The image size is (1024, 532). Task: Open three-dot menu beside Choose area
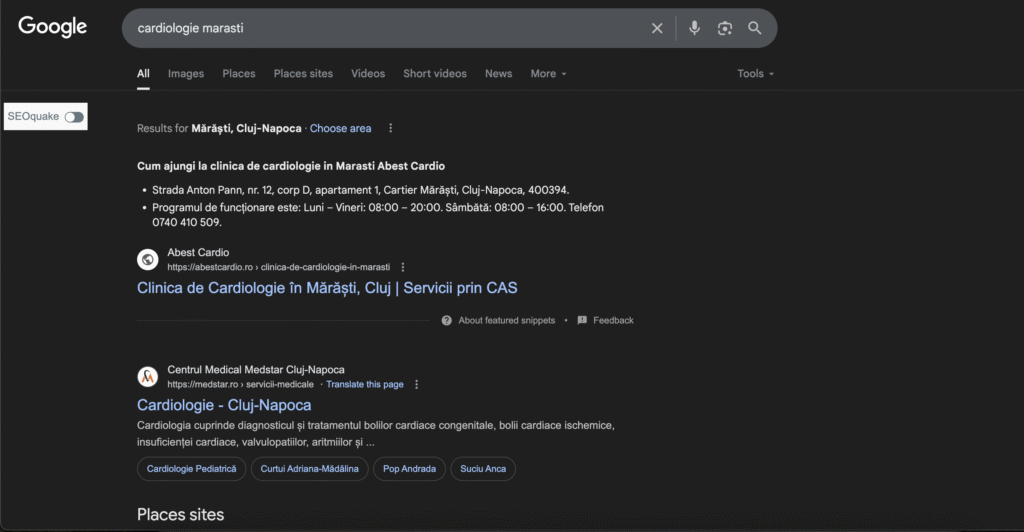coord(391,128)
